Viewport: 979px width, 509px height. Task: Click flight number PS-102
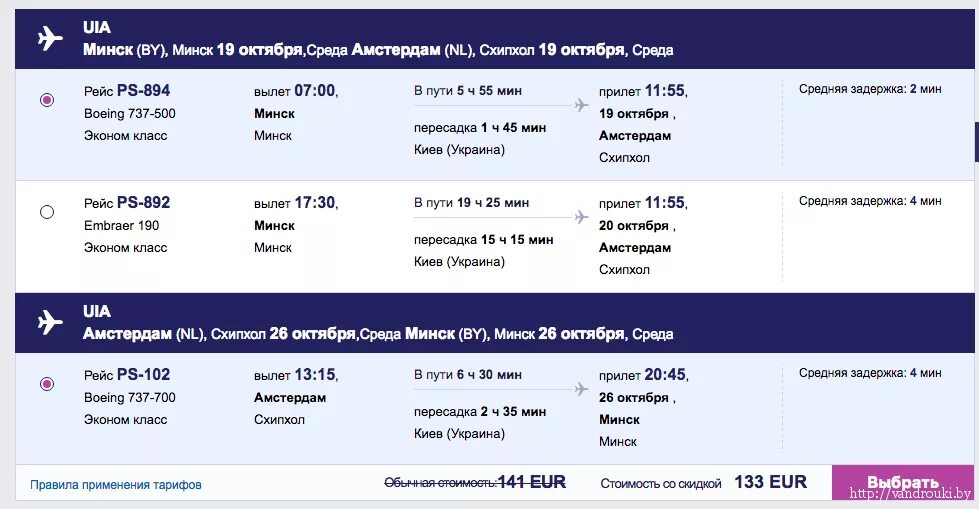coord(143,375)
